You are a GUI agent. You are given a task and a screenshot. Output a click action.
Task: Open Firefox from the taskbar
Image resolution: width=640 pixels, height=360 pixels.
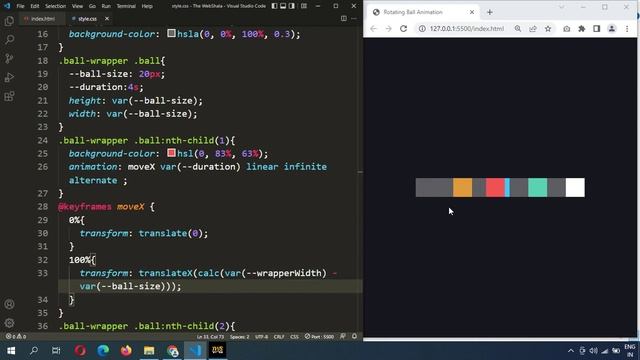(126, 350)
